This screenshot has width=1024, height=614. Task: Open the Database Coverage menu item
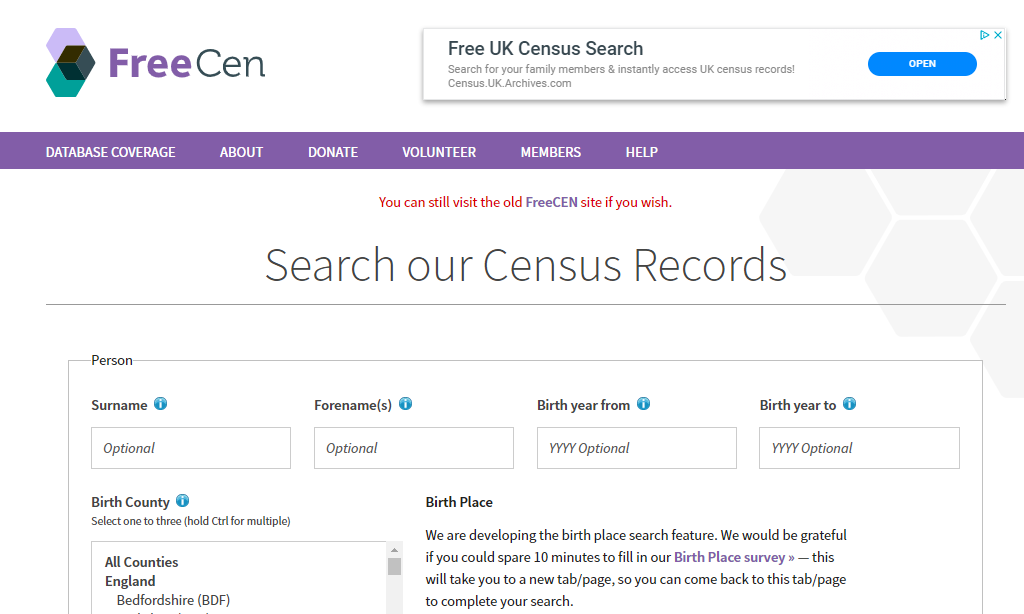(110, 152)
